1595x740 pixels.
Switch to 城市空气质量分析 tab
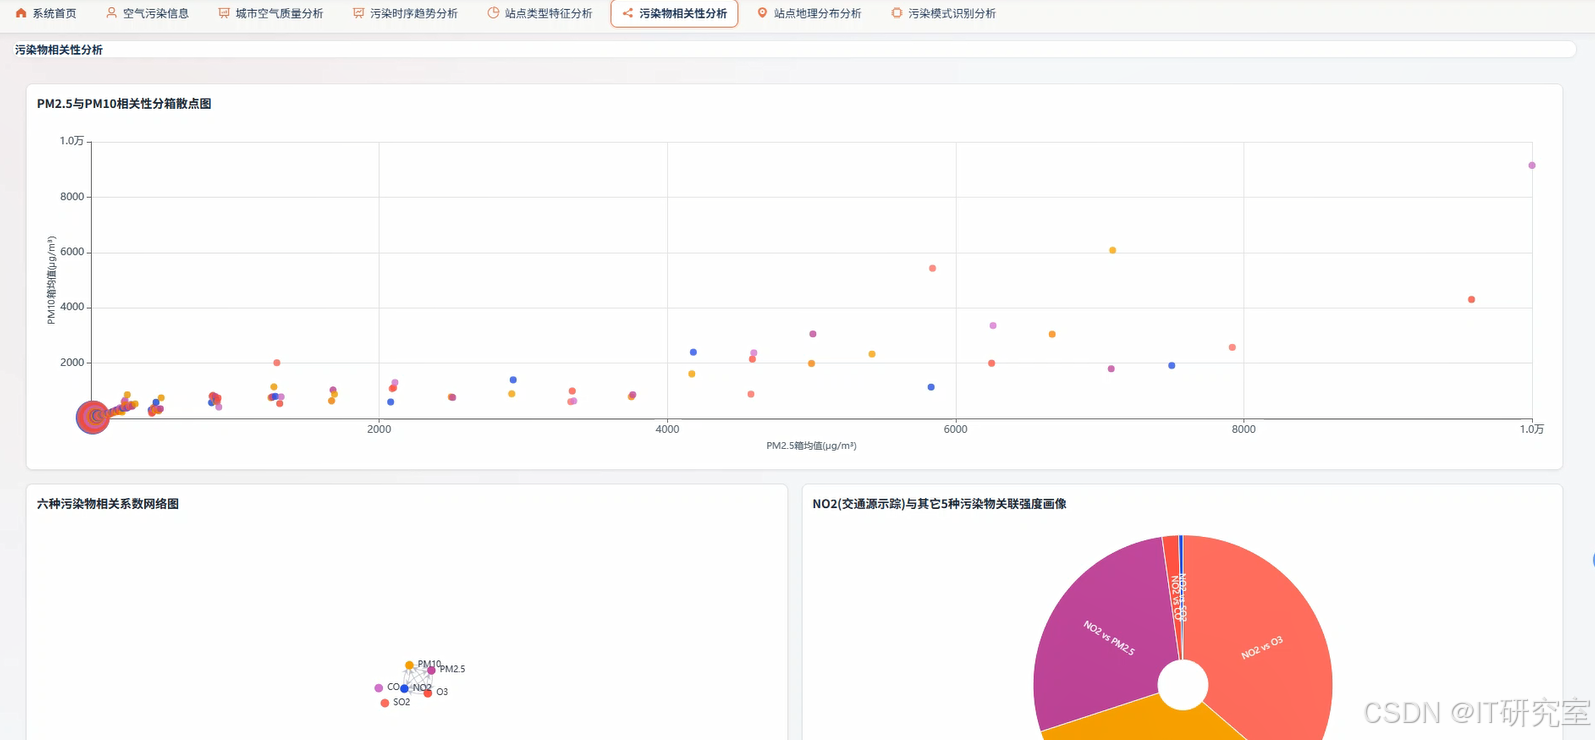click(x=270, y=14)
